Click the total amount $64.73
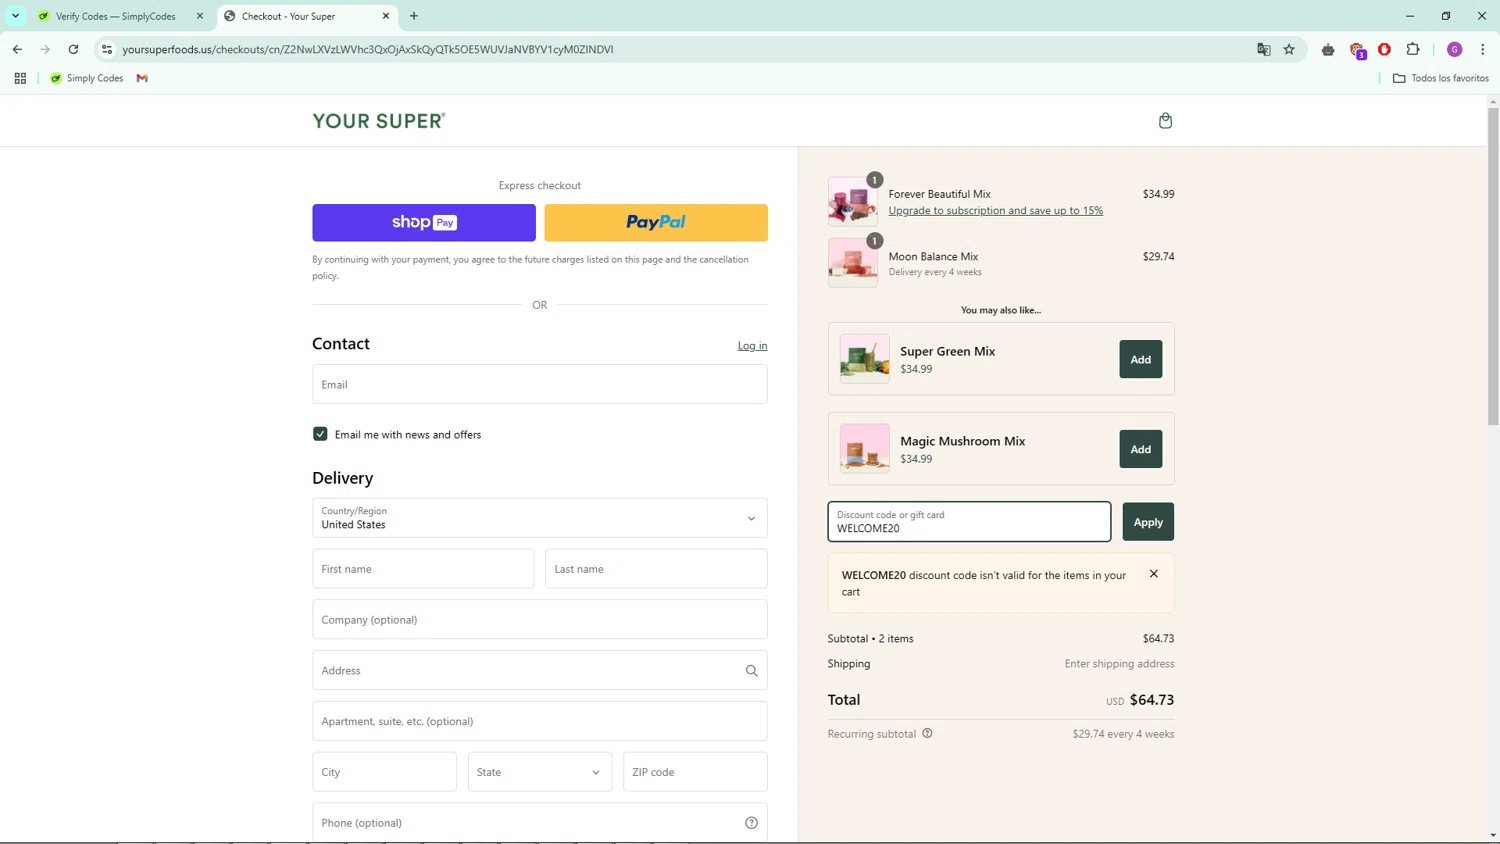 (1152, 700)
